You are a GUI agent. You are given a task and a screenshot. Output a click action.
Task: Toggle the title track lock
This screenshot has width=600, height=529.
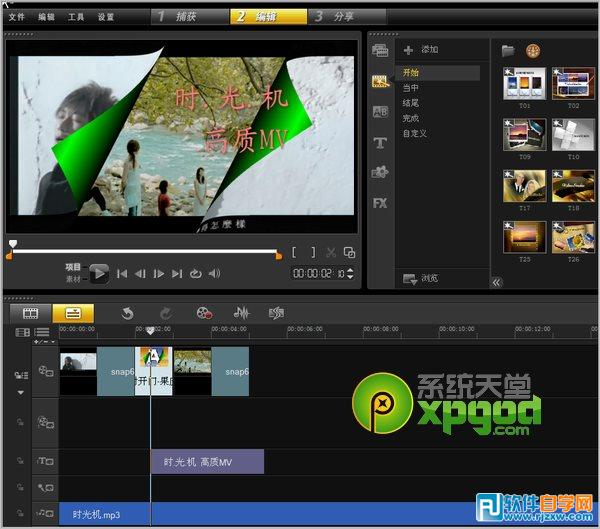[x=18, y=460]
